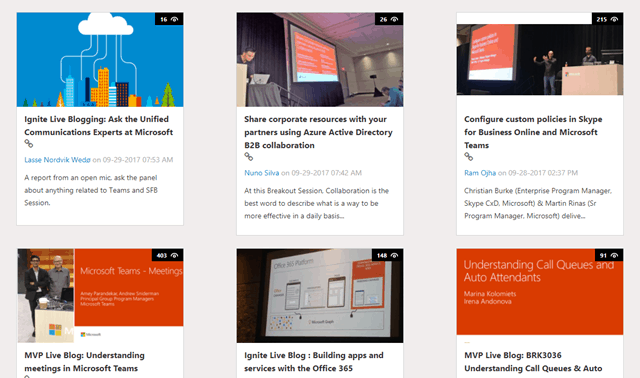Open 'MVP Live Blog: Understanding meetings' post

[x=84, y=362]
